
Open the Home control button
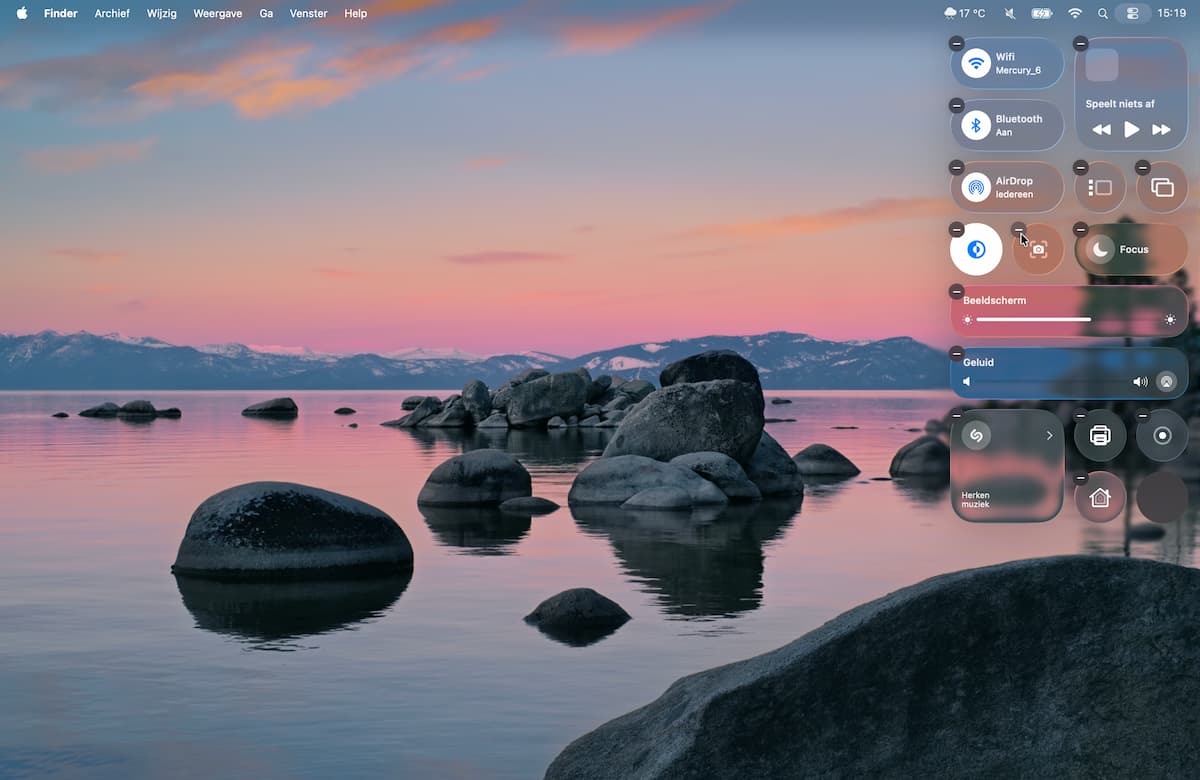1100,498
